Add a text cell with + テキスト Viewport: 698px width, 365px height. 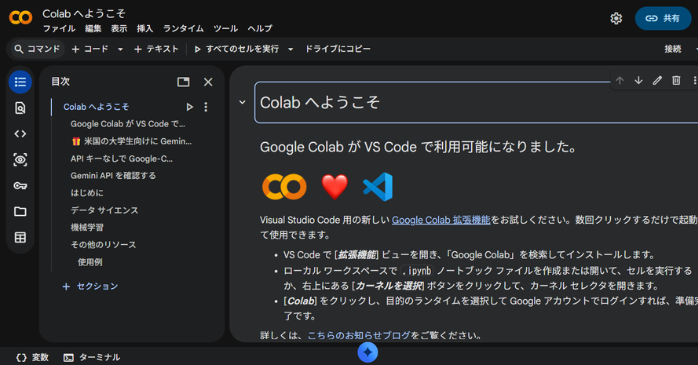tap(156, 49)
